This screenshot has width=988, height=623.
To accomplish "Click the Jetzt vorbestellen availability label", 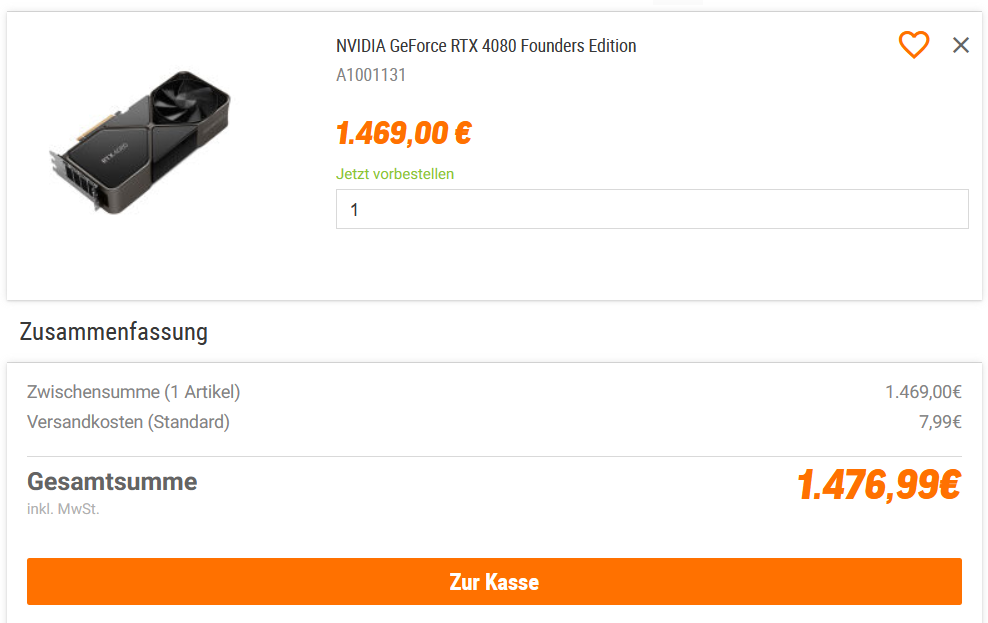I will 395,174.
